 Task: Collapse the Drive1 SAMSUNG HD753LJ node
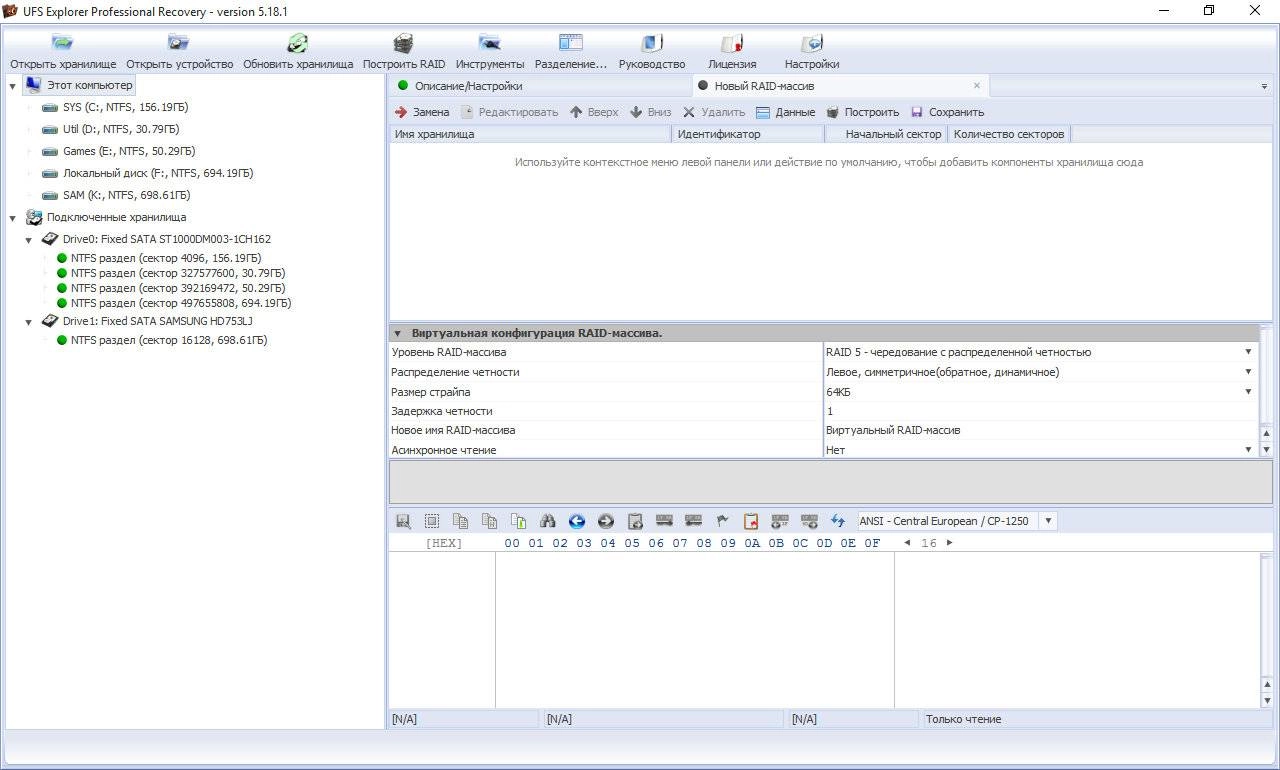click(29, 322)
